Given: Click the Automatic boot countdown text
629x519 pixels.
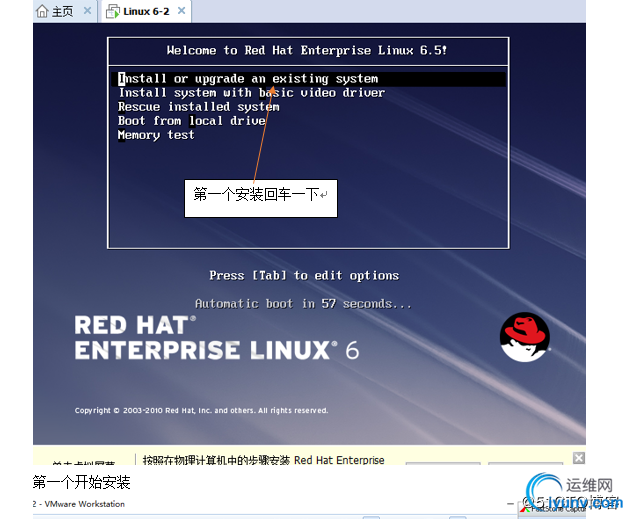Looking at the screenshot, I should (x=303, y=304).
